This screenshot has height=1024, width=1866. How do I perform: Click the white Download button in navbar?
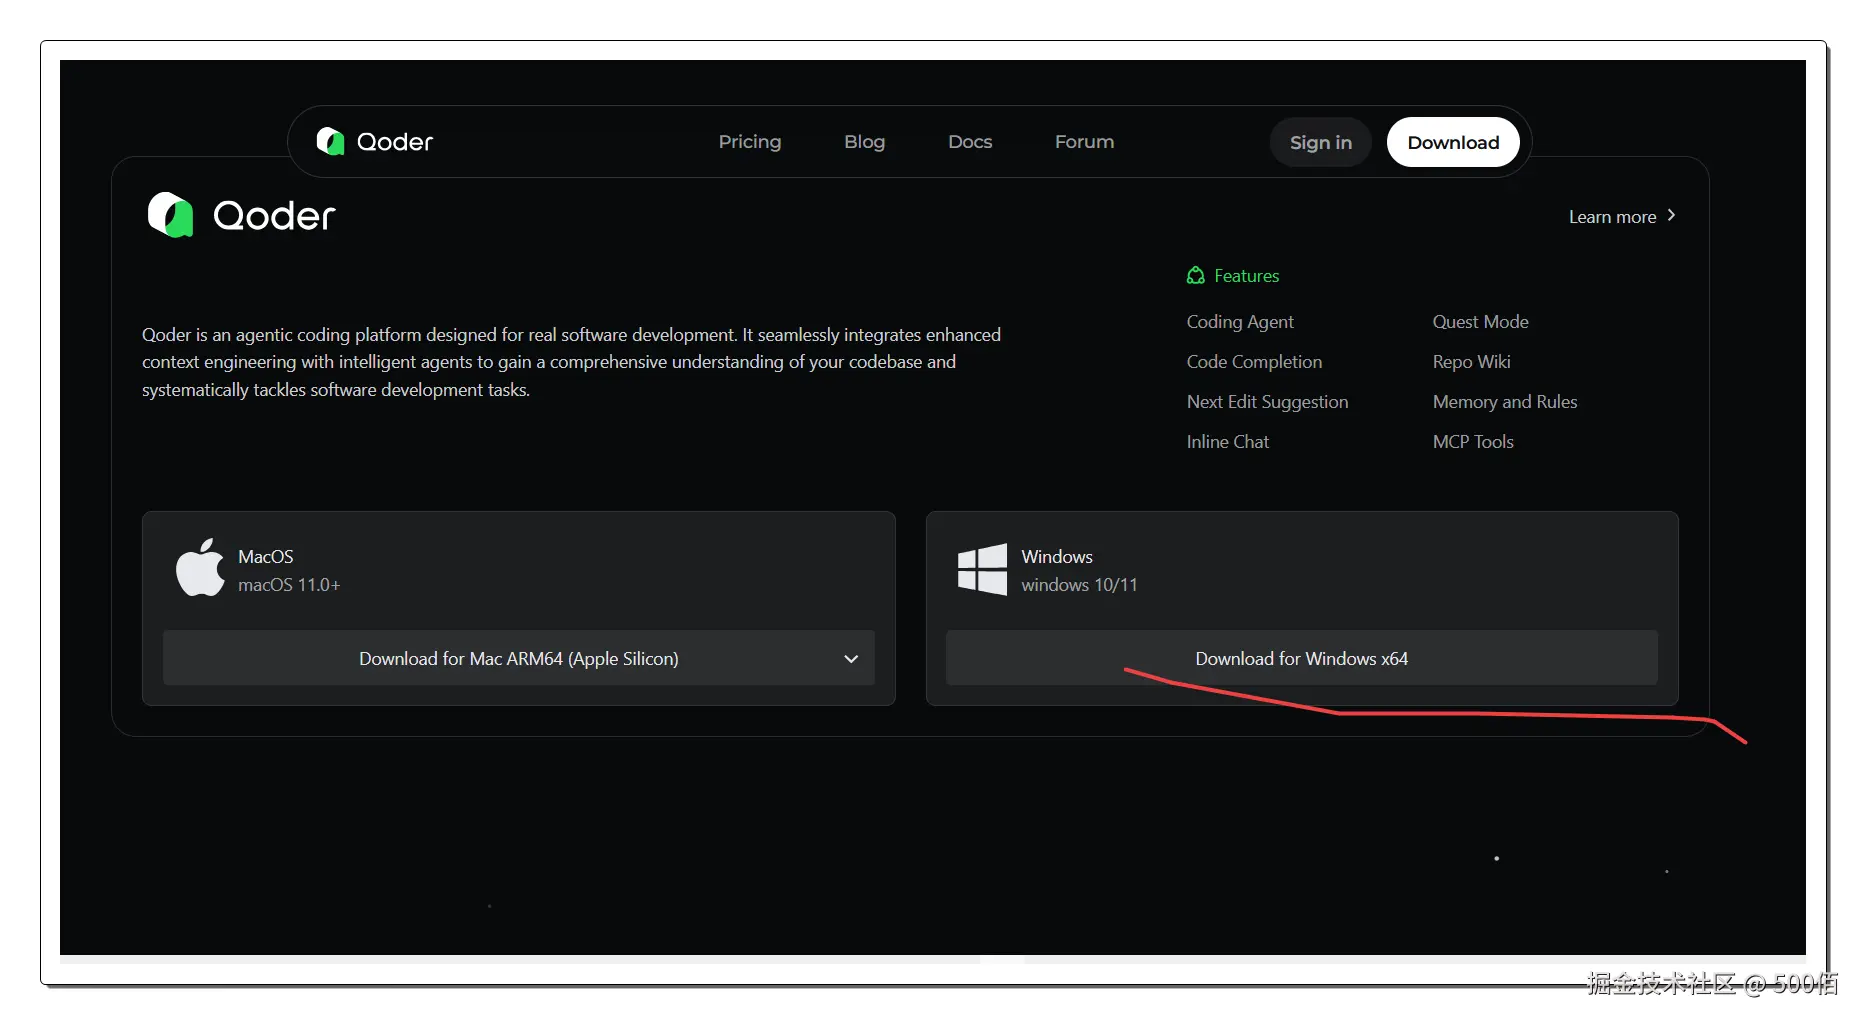[1453, 142]
